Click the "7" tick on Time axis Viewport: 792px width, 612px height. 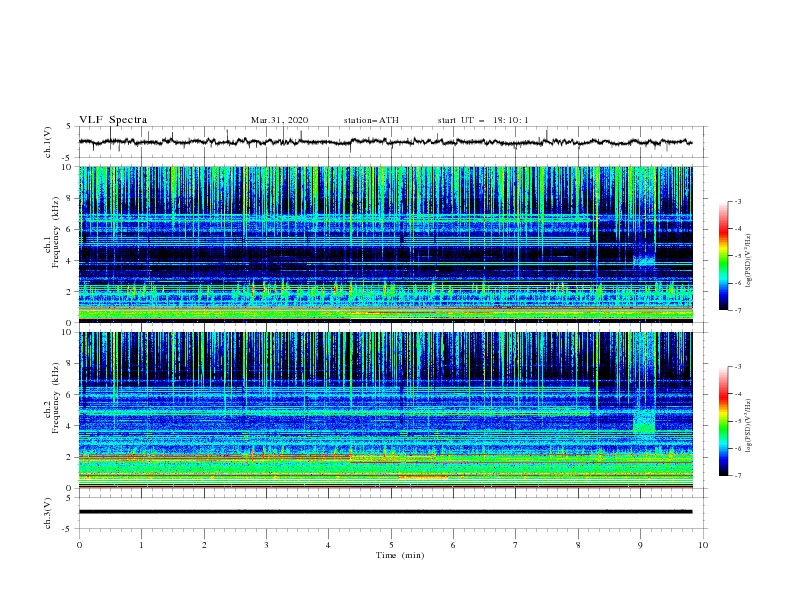(516, 545)
